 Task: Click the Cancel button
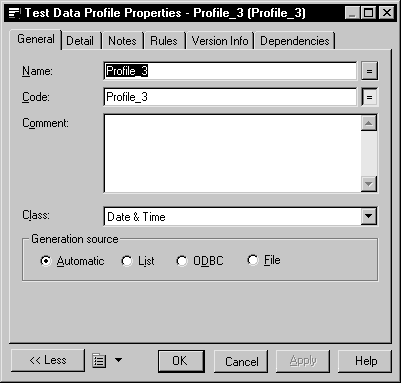[x=241, y=361]
